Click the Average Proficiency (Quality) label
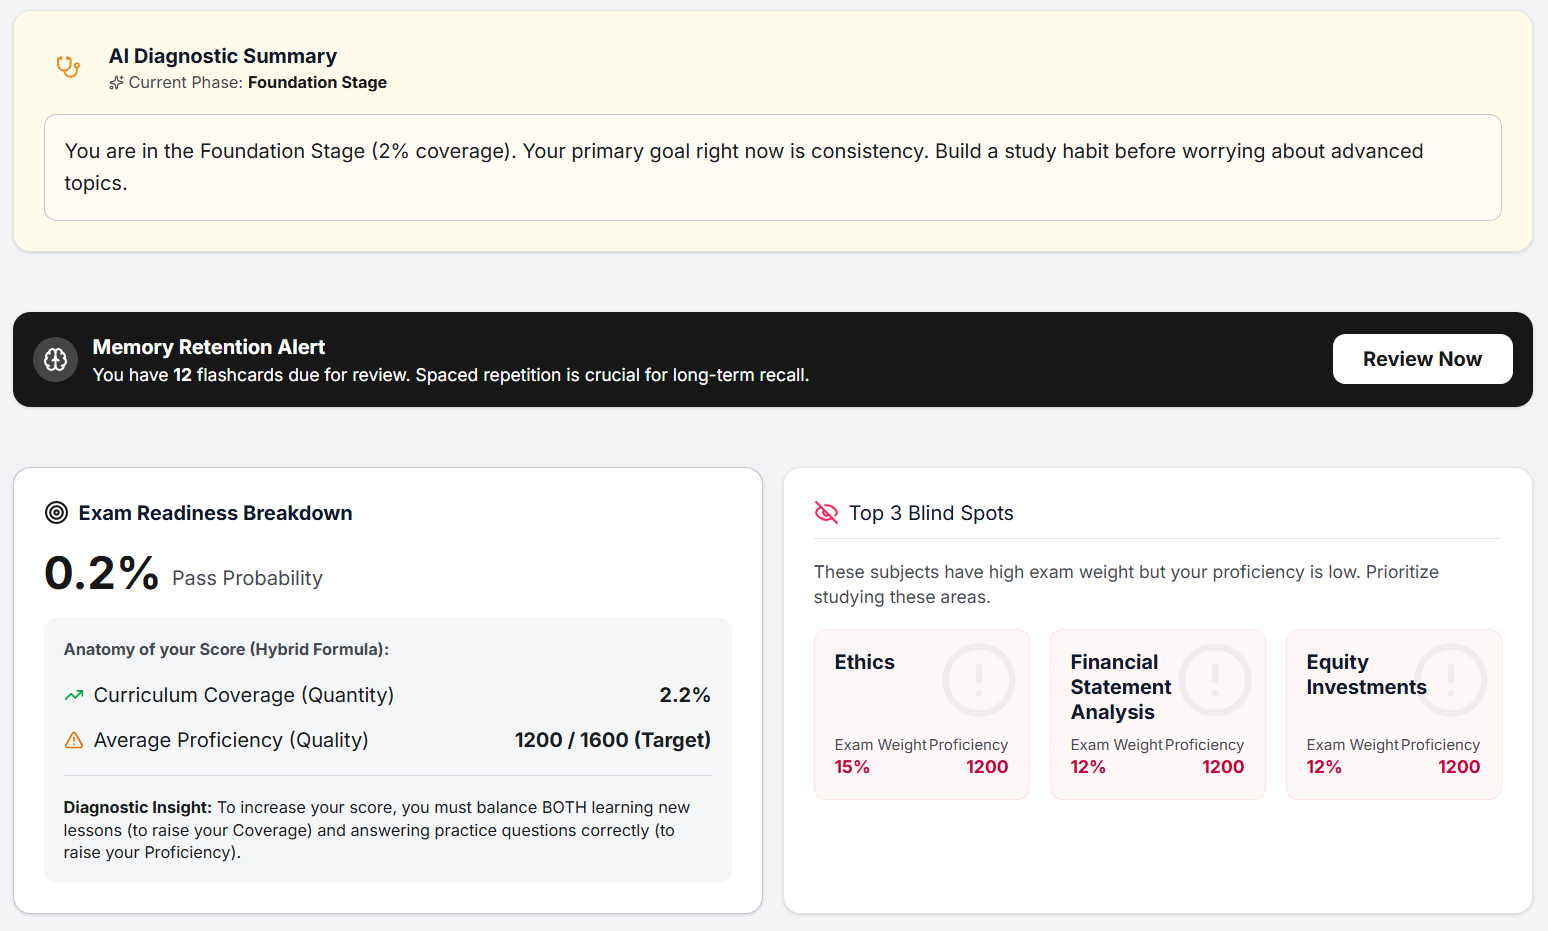 231,740
